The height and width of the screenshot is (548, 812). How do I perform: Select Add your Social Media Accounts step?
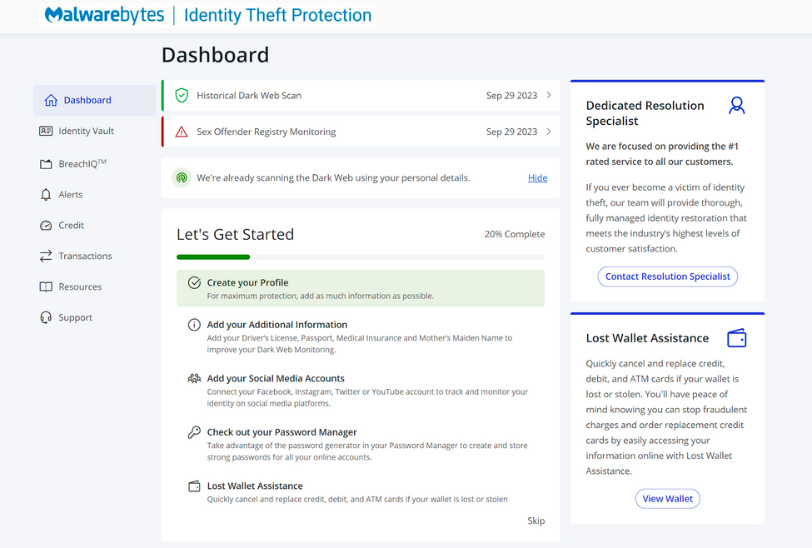coord(275,379)
